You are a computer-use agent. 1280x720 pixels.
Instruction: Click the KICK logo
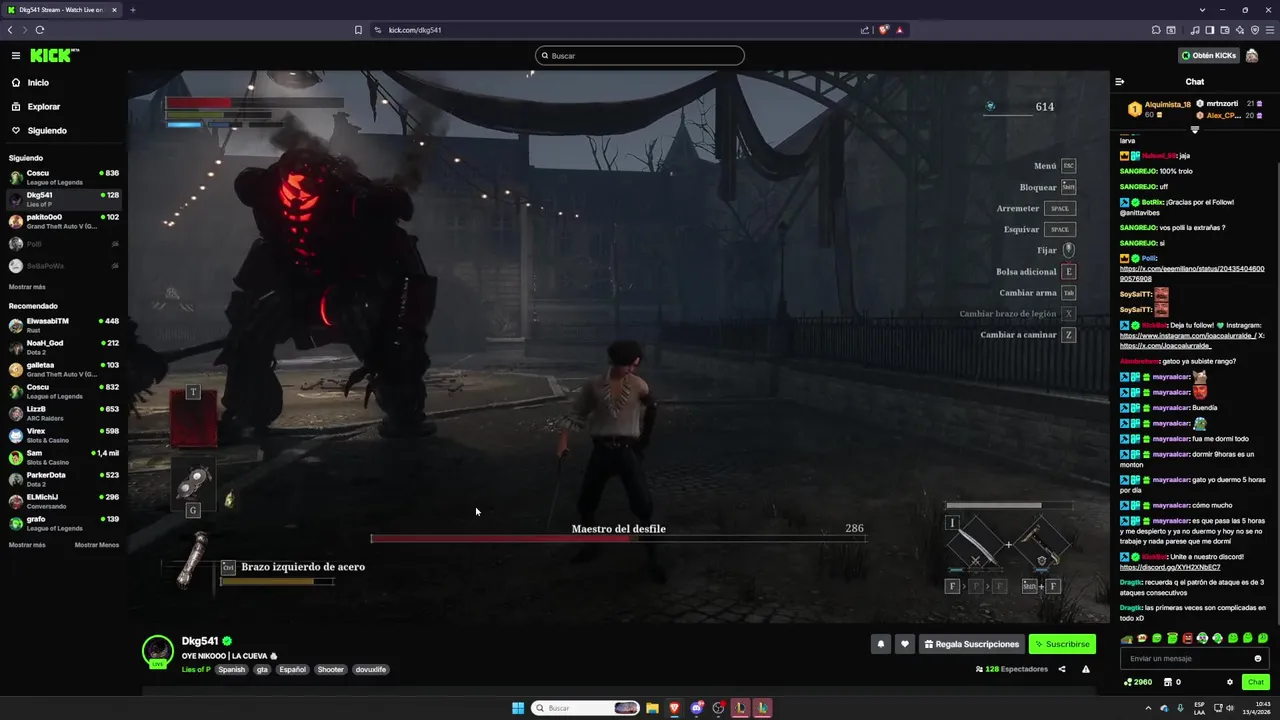[x=54, y=56]
